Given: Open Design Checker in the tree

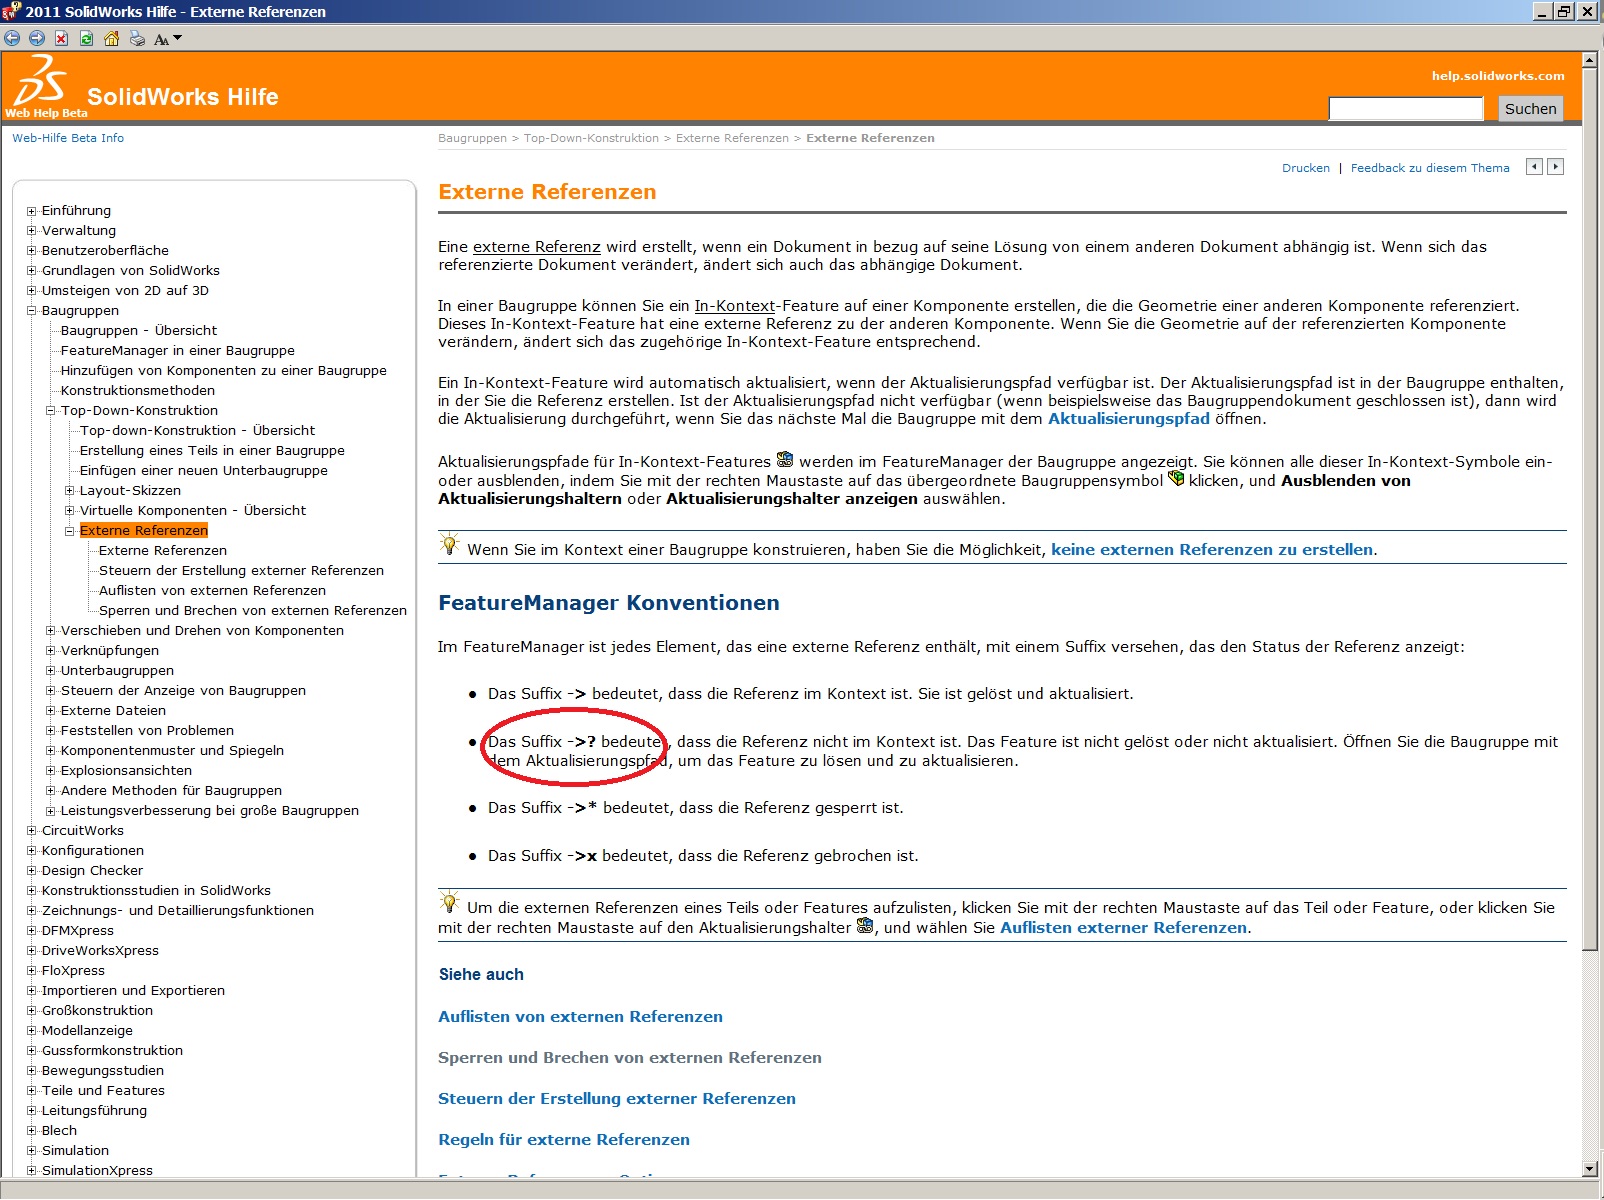Looking at the screenshot, I should coord(92,871).
